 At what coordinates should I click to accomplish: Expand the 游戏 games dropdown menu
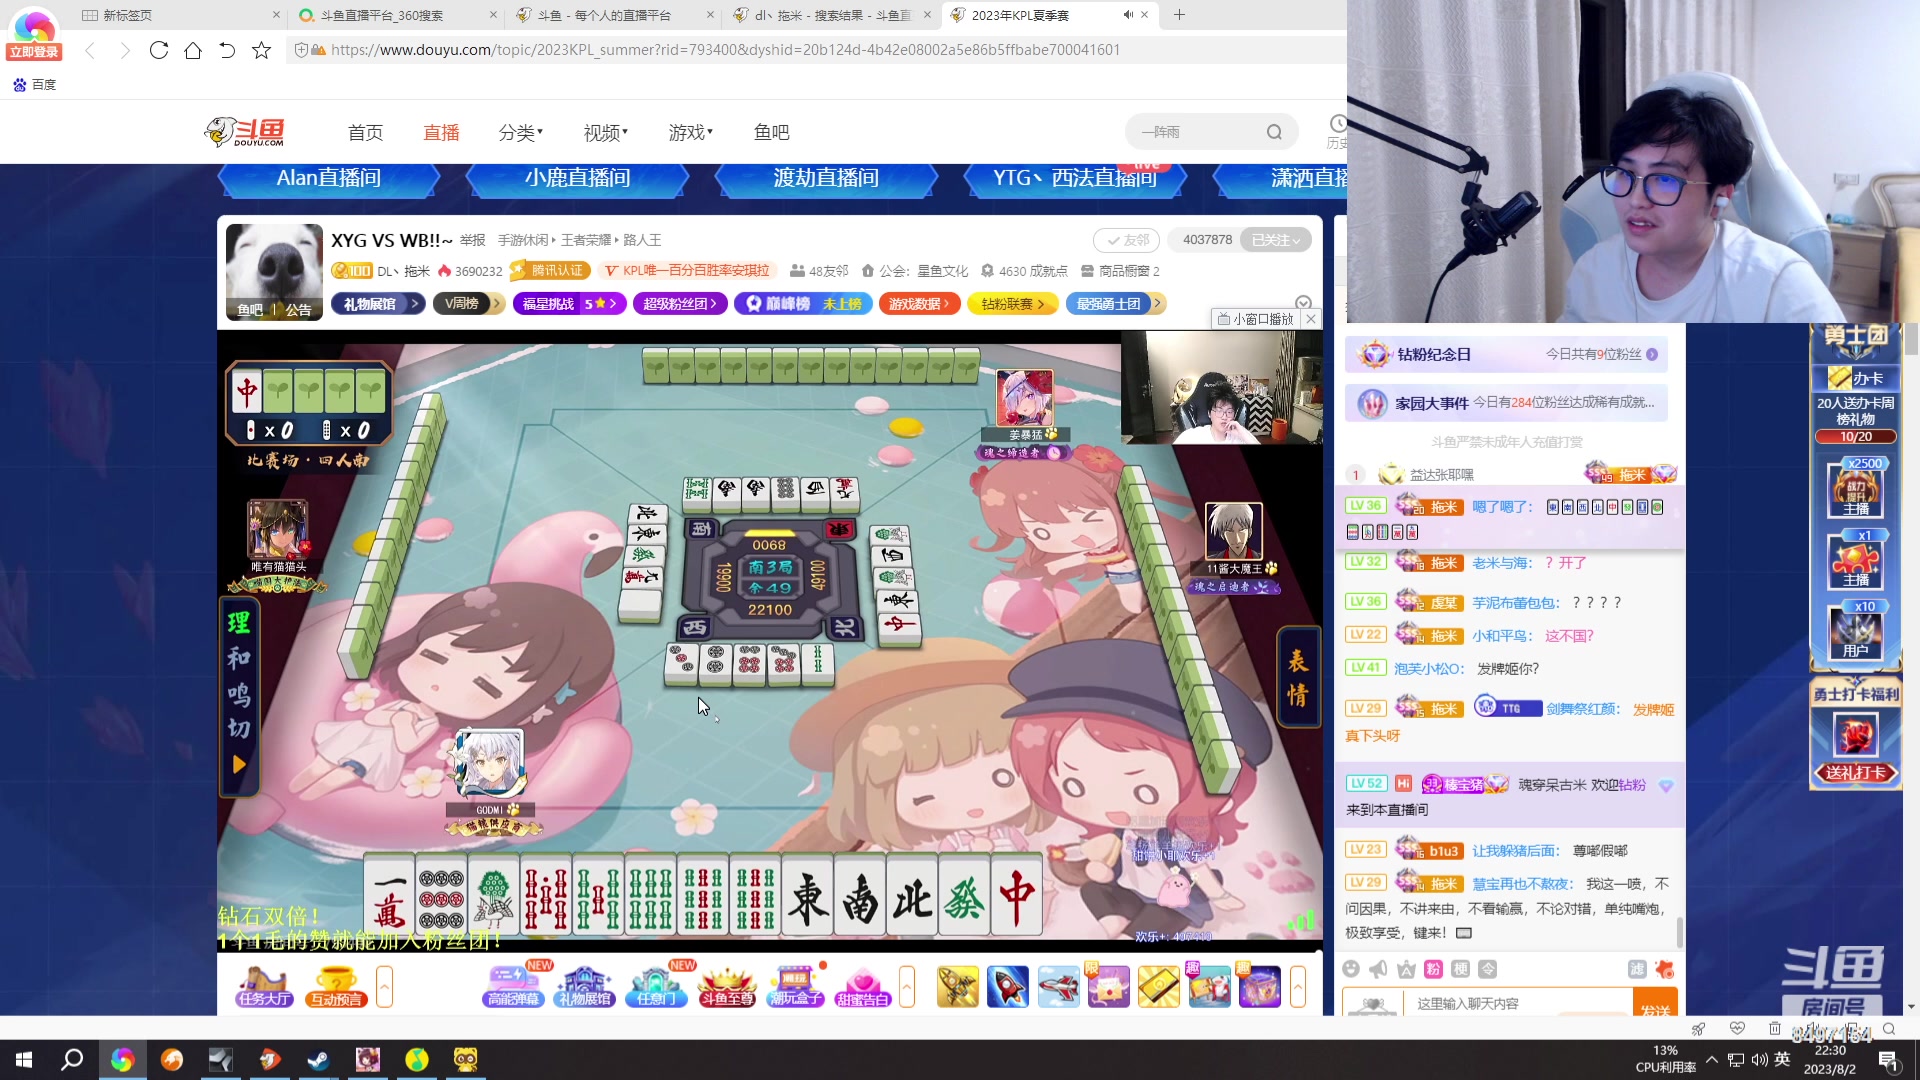click(x=690, y=132)
